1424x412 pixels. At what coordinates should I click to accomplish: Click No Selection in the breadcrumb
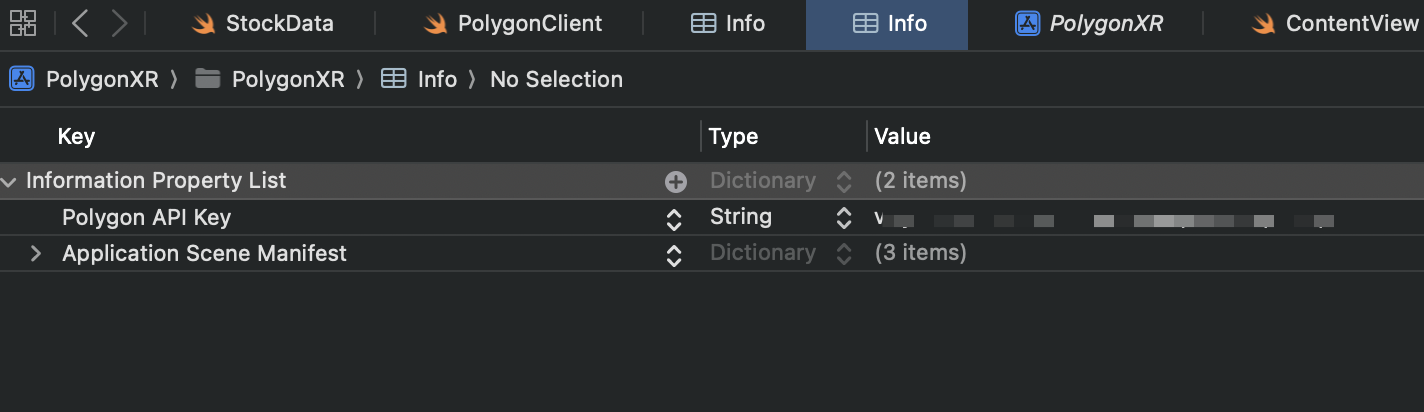click(x=556, y=79)
